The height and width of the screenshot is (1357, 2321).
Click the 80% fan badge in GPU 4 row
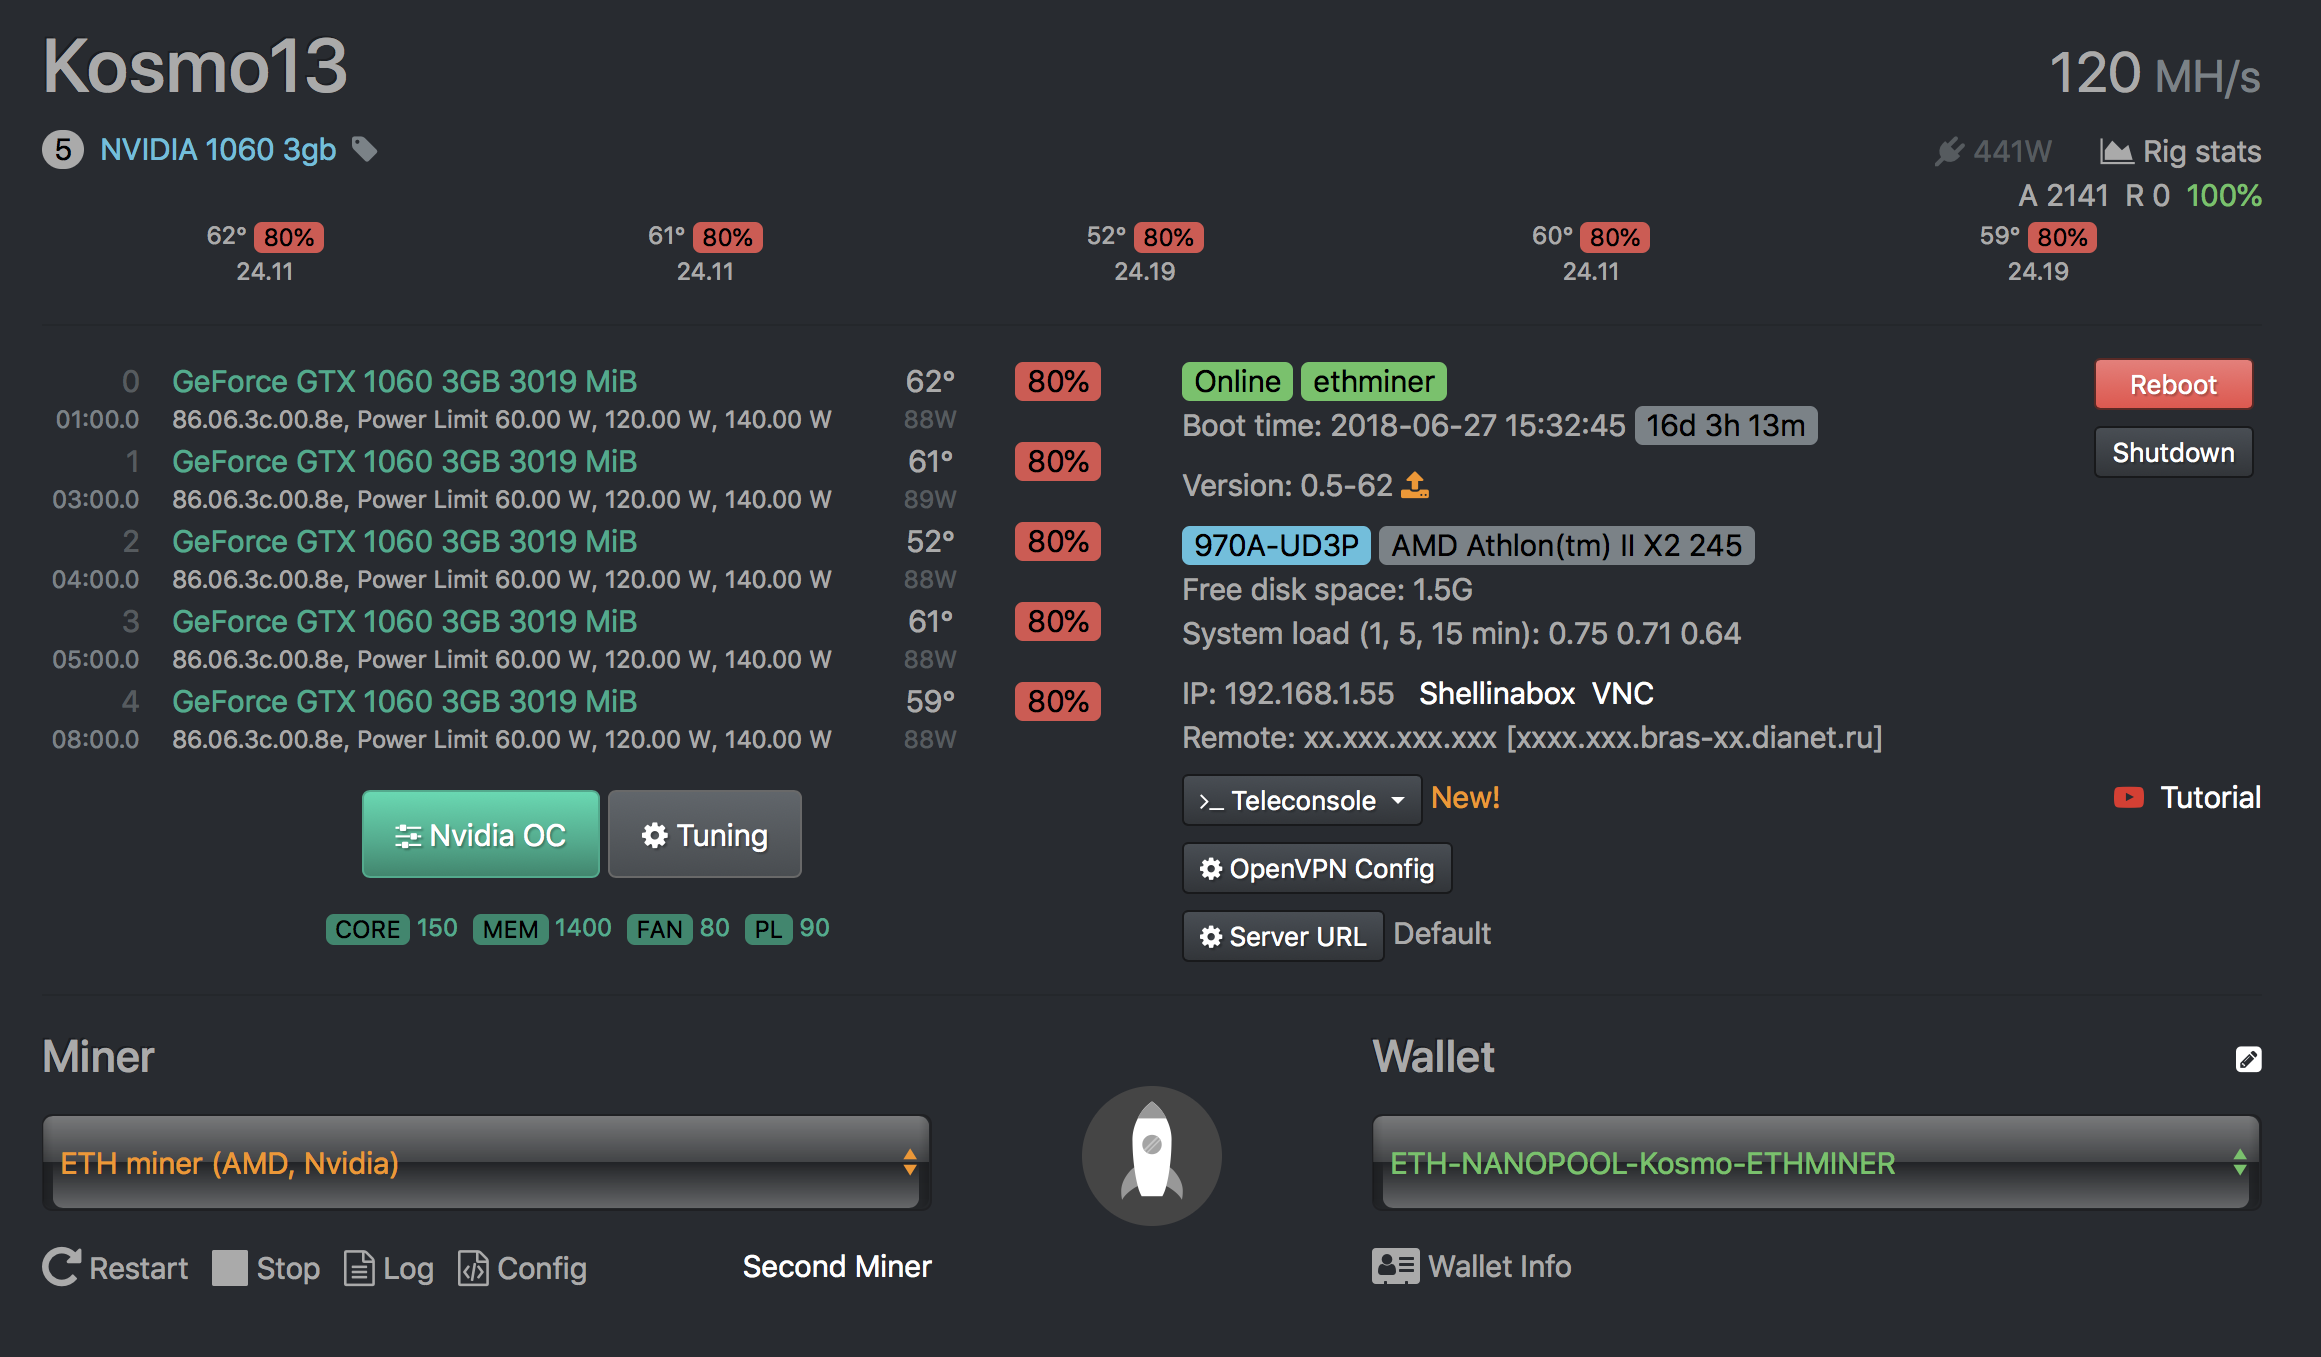coord(1058,701)
